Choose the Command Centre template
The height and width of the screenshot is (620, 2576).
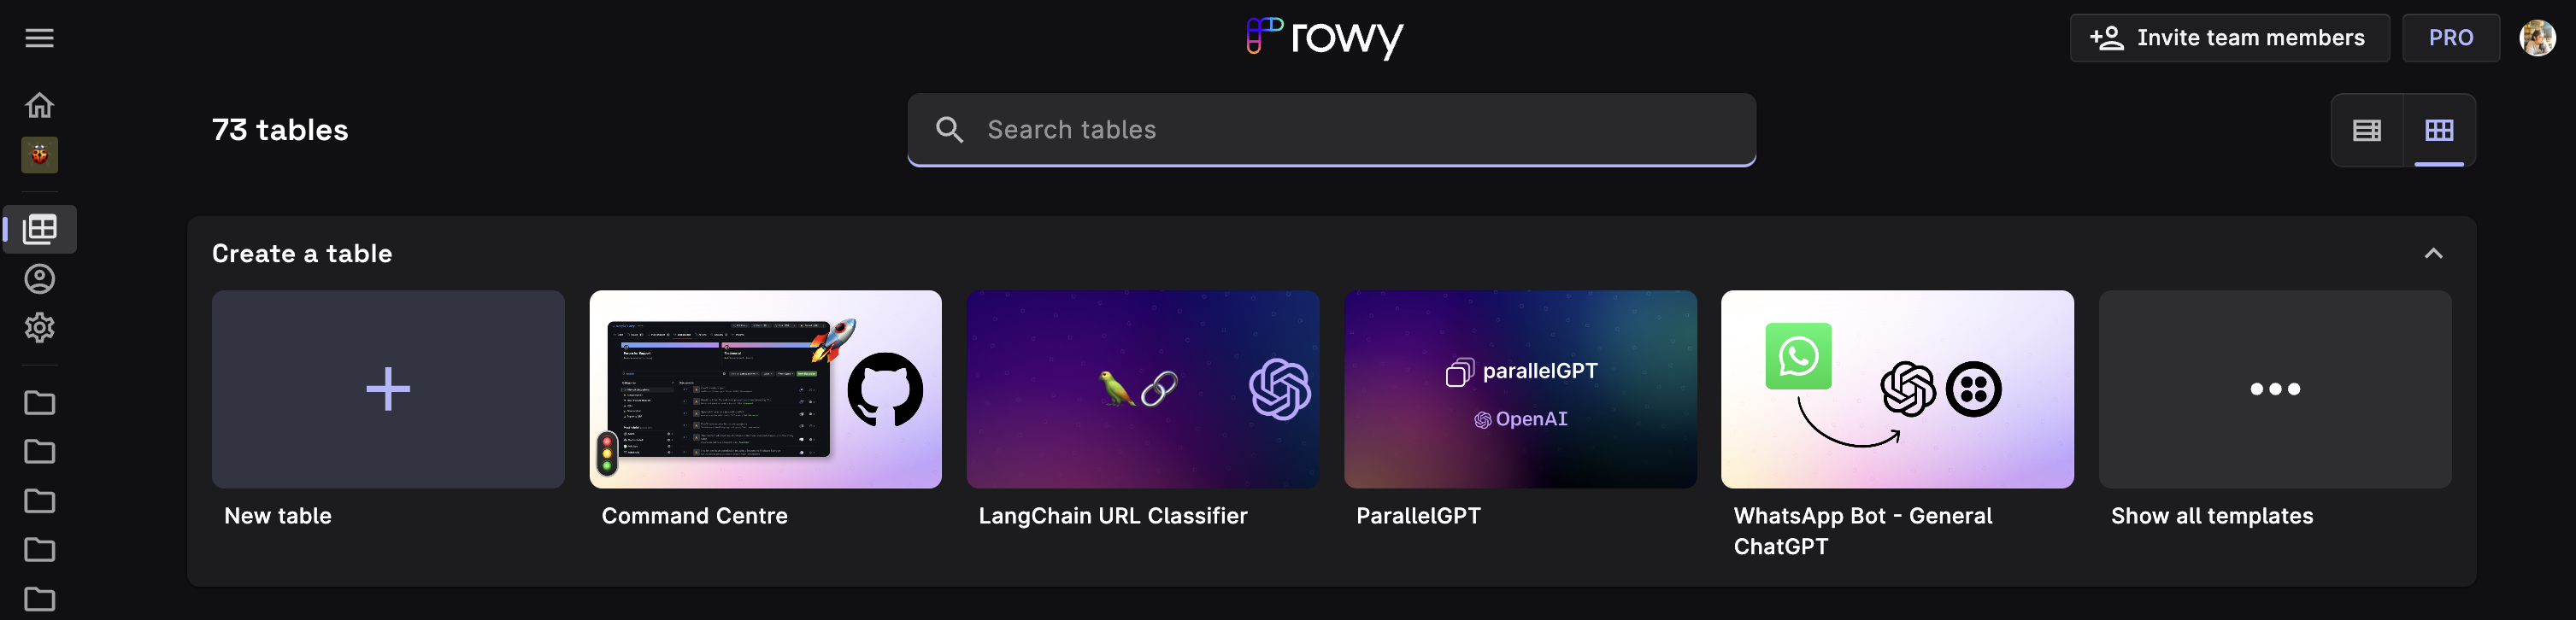[765, 389]
